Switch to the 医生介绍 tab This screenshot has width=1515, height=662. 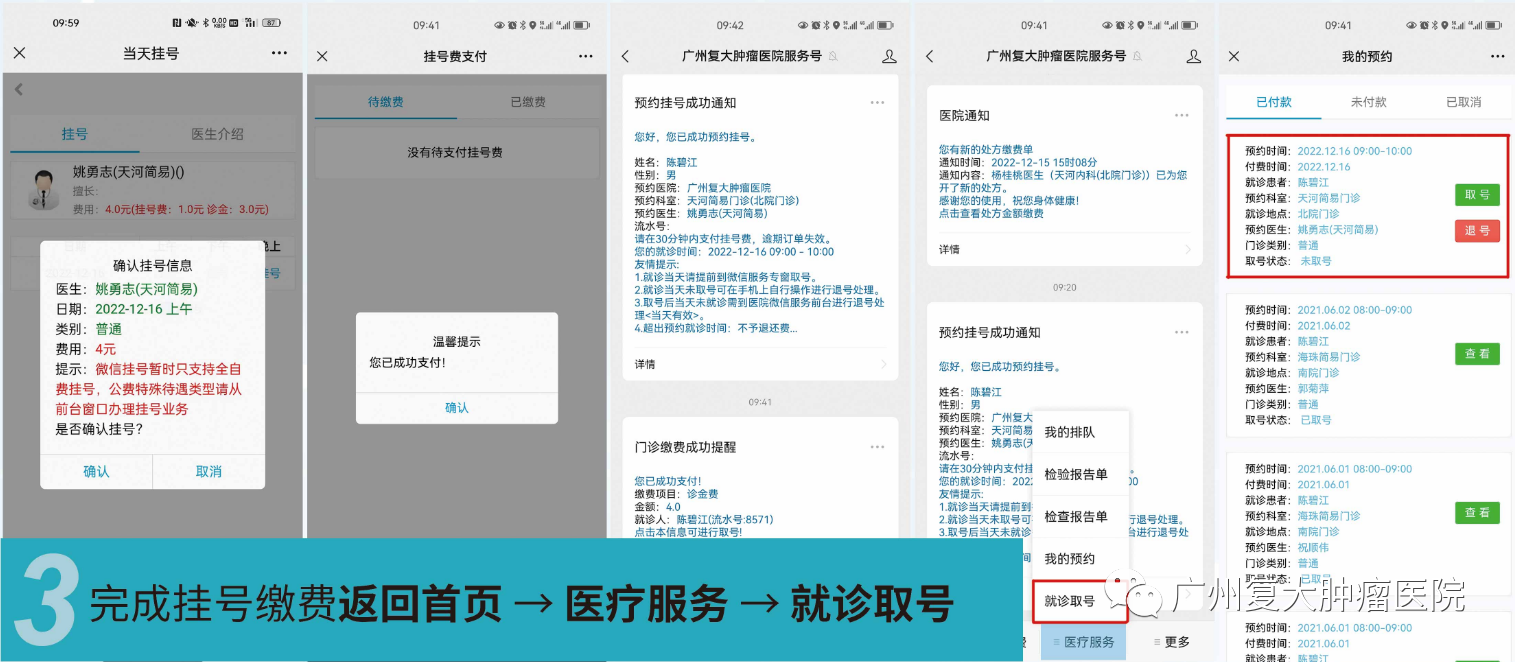(217, 134)
